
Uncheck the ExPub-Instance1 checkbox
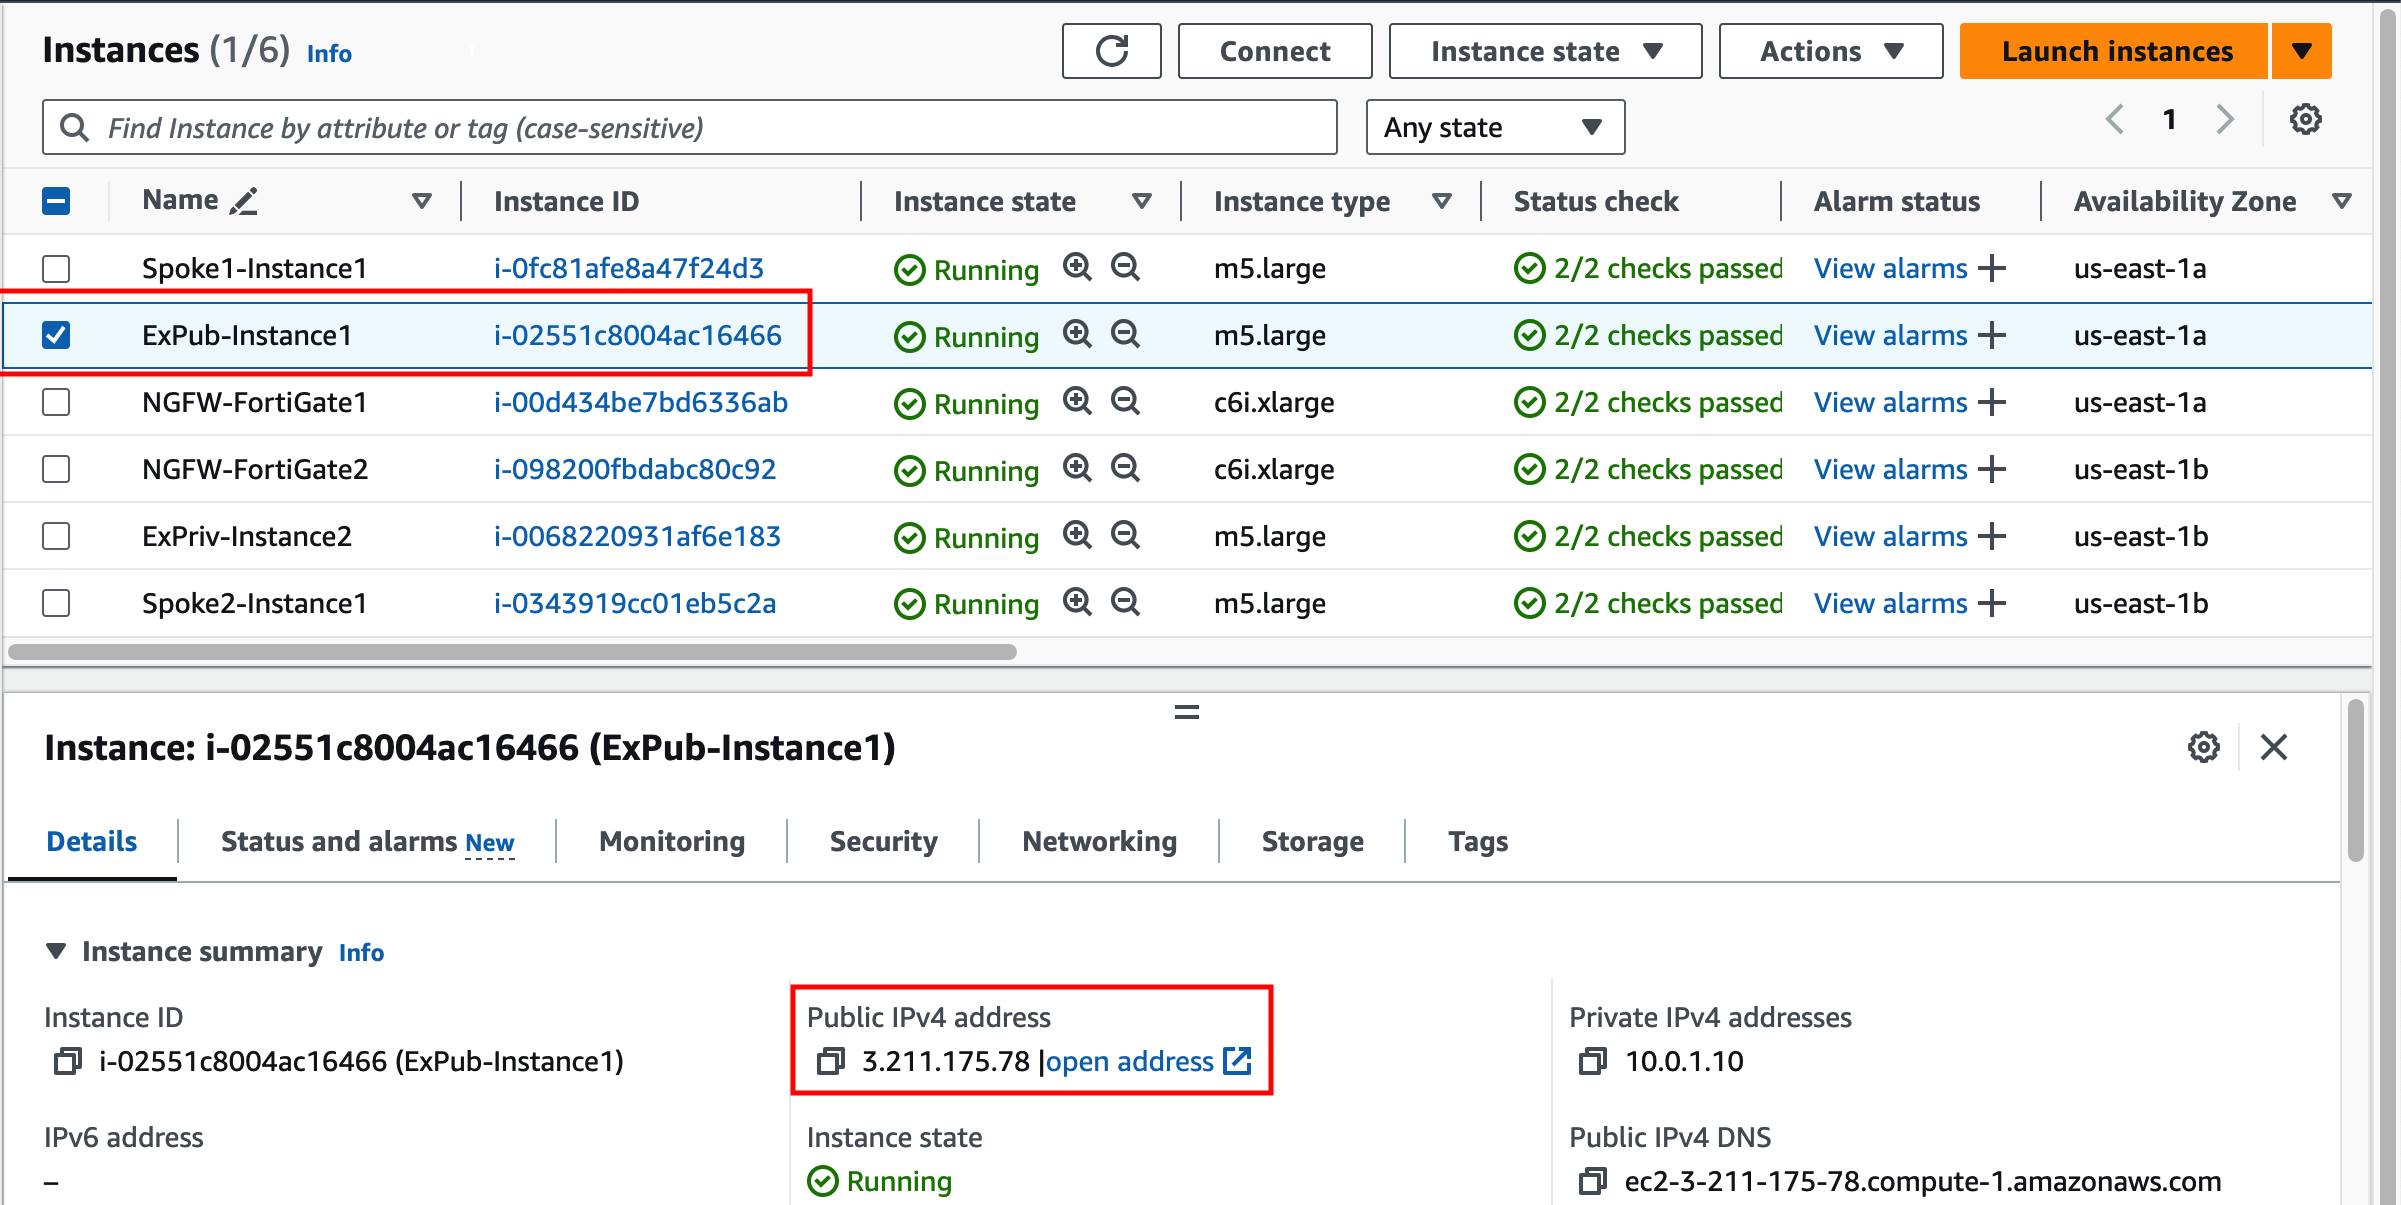(x=56, y=335)
